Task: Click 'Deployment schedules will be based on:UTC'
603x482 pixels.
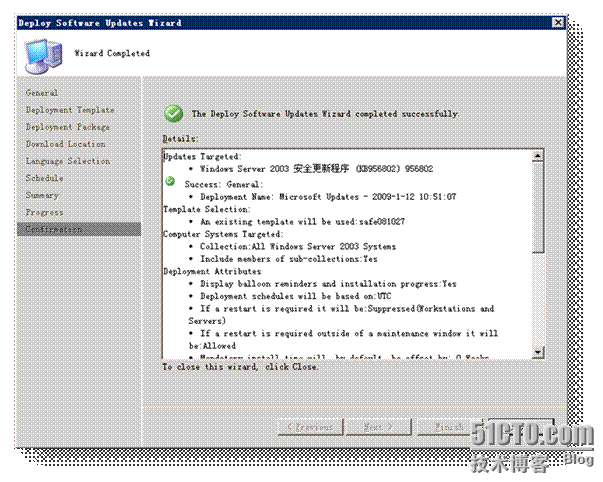Action: coord(295,296)
